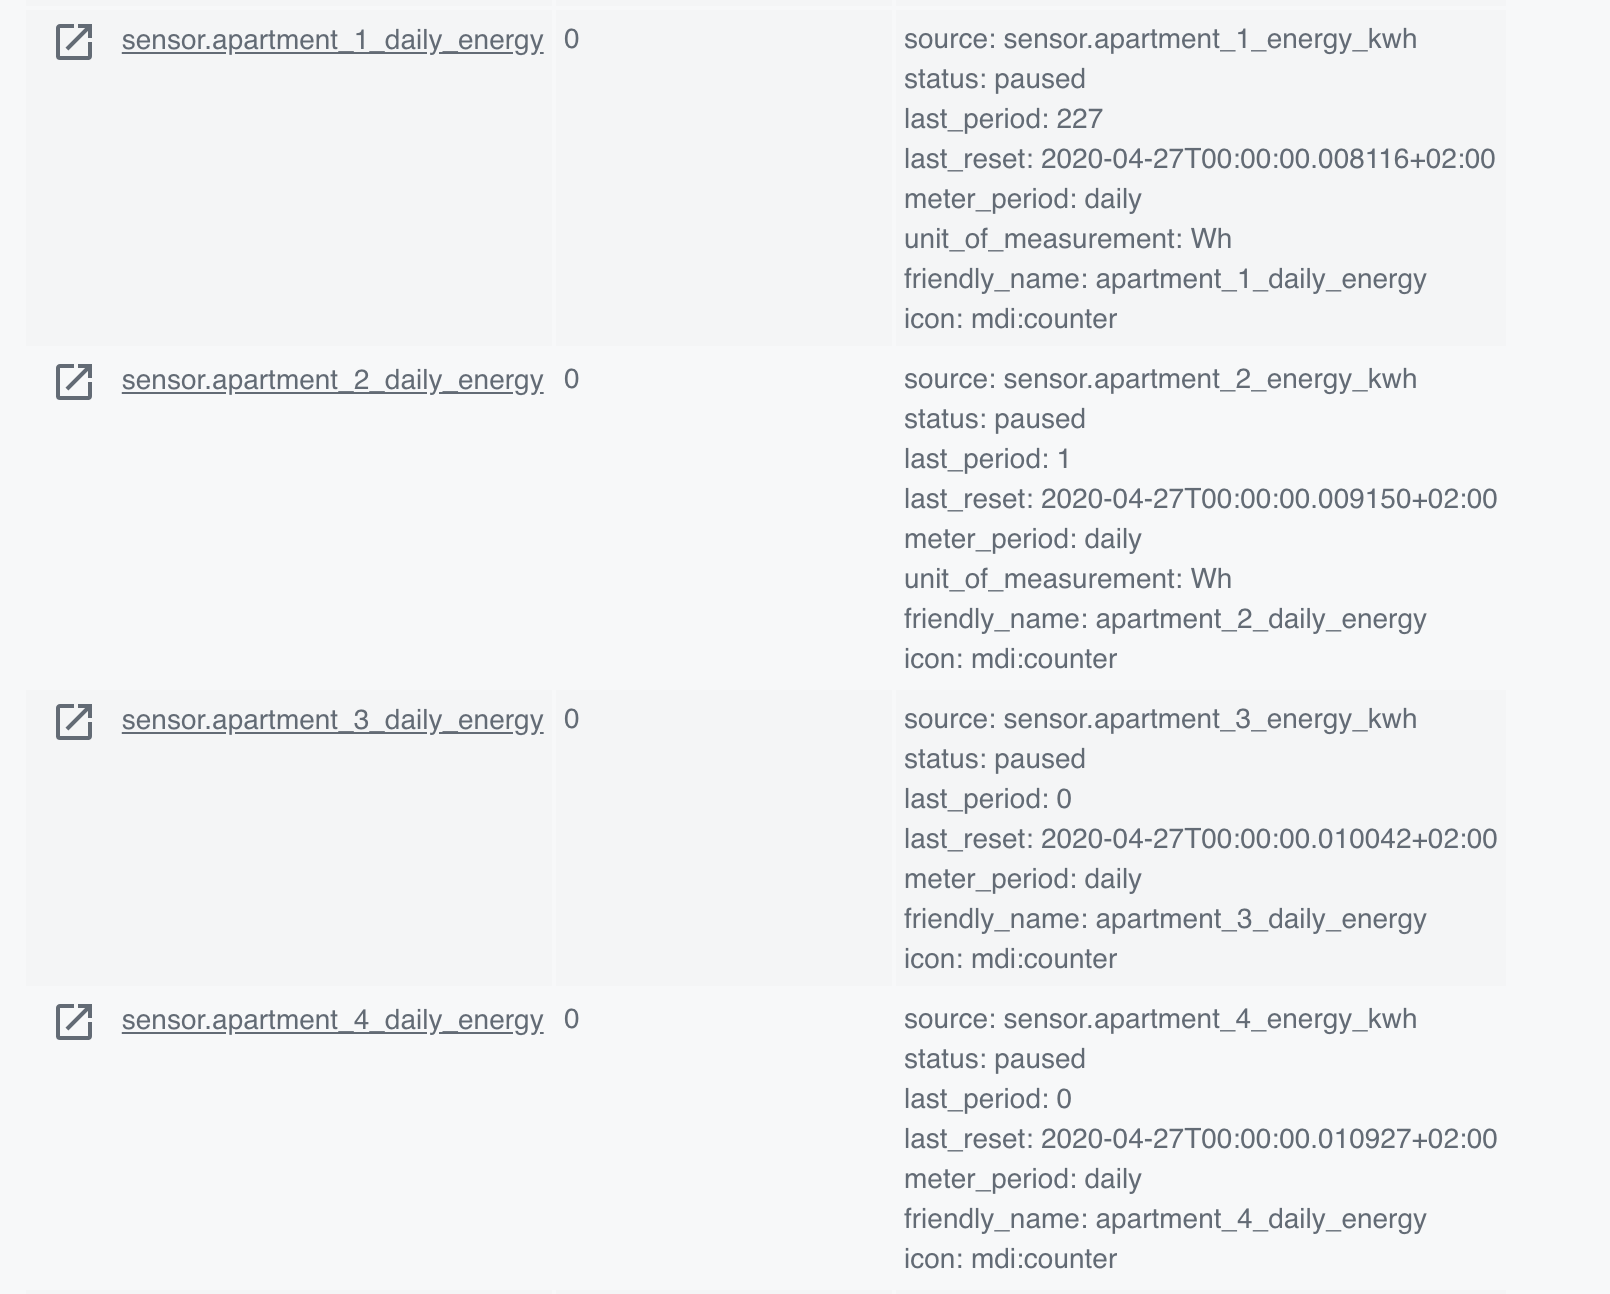Image resolution: width=1610 pixels, height=1294 pixels.
Task: Click the friendly_name apartment_4_daily_energy attribute
Action: [x=1165, y=1220]
